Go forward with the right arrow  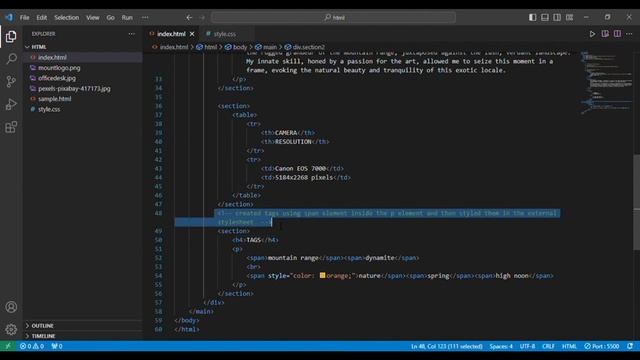point(202,18)
